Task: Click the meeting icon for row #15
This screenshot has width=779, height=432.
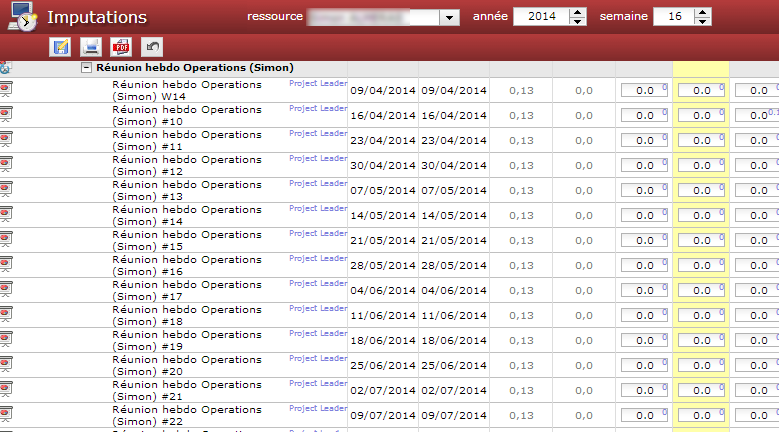Action: (6, 240)
